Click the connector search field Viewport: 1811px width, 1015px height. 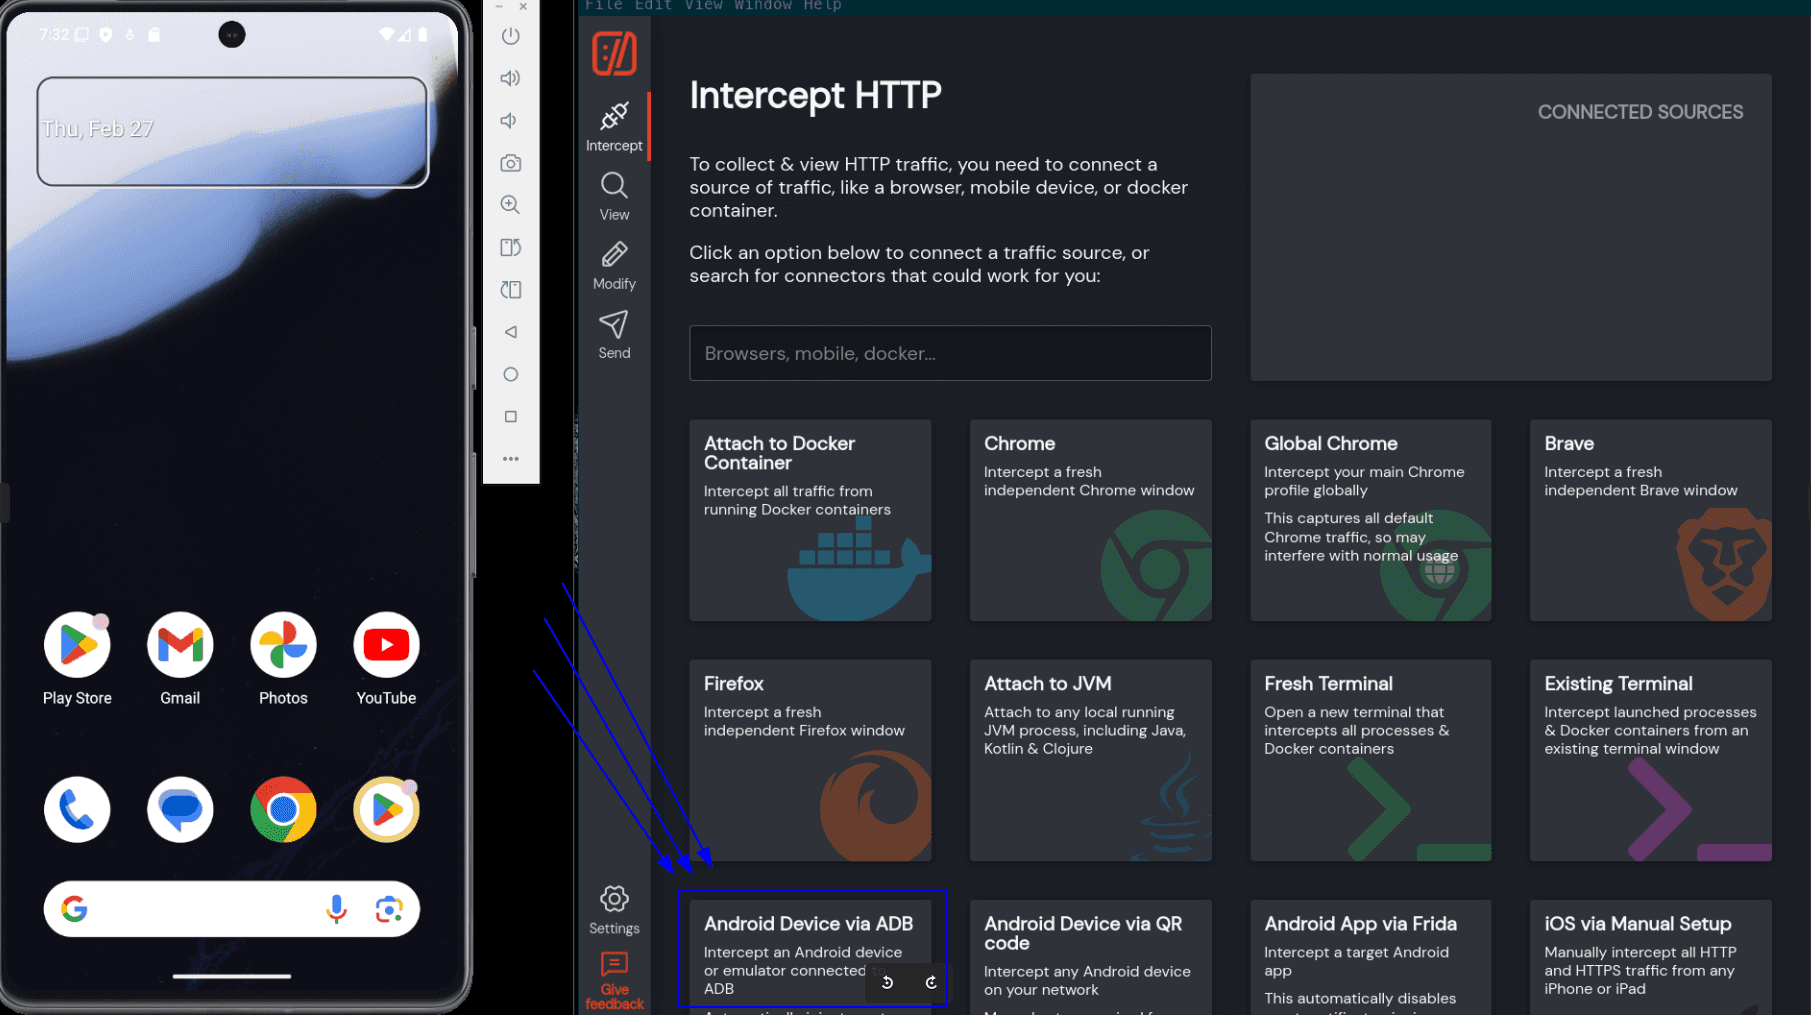[950, 353]
